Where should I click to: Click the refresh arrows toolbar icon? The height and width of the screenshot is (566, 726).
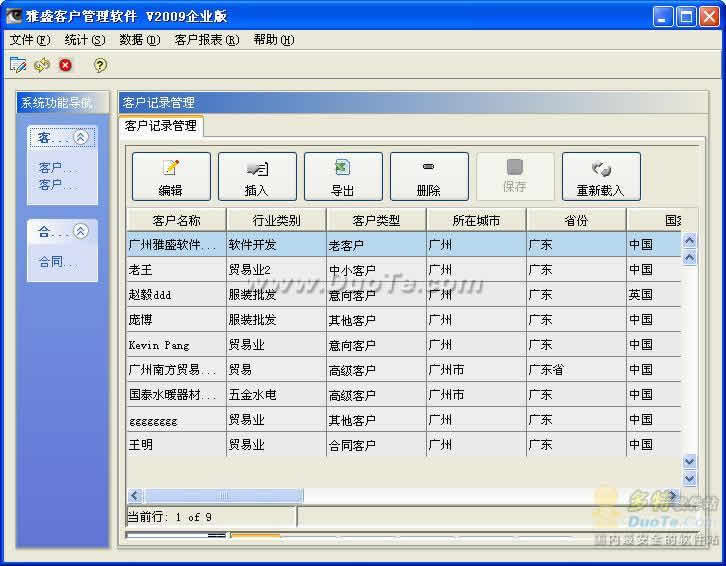42,65
